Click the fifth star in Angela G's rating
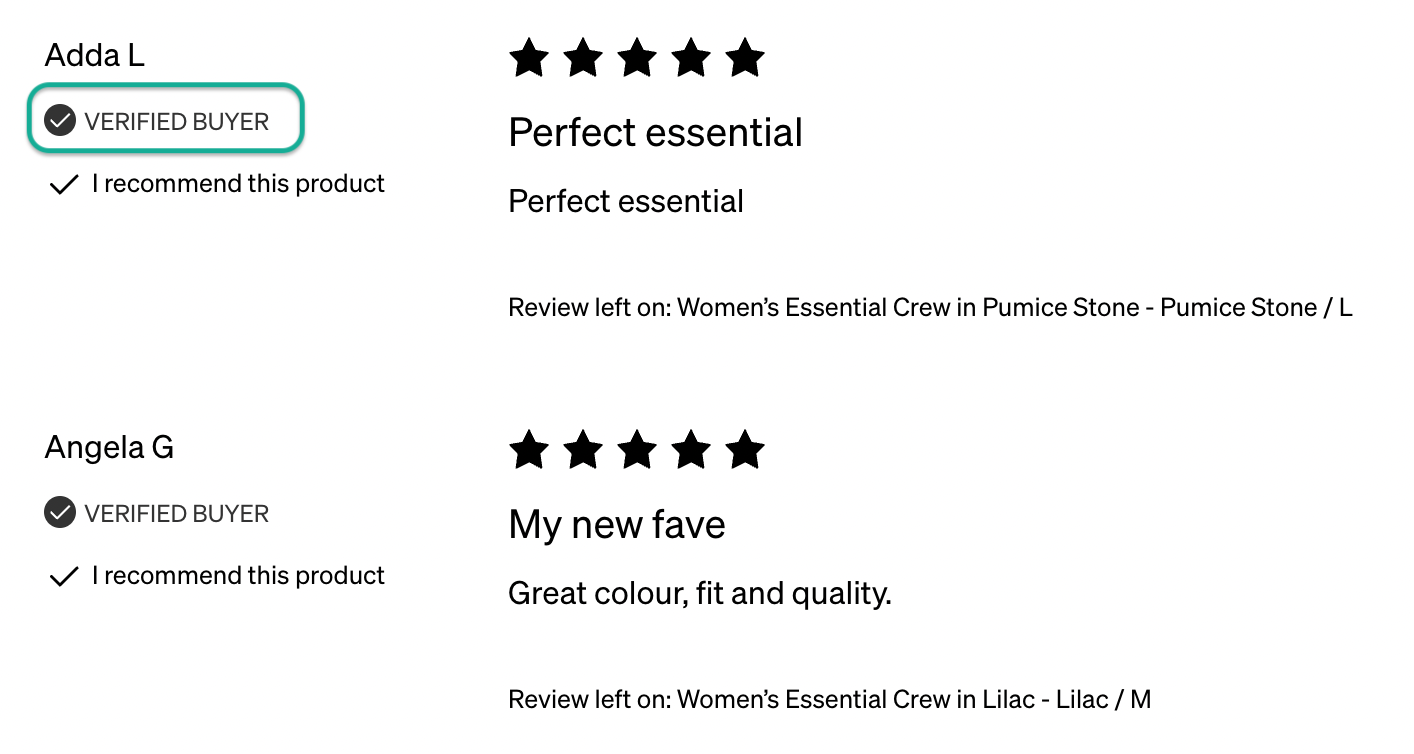This screenshot has width=1414, height=754. [x=745, y=450]
